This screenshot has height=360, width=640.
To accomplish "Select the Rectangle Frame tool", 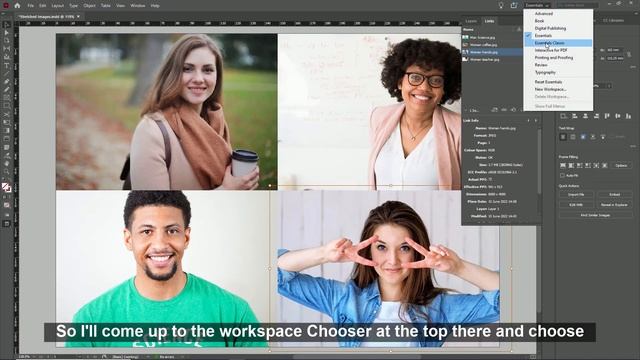I will 7,98.
